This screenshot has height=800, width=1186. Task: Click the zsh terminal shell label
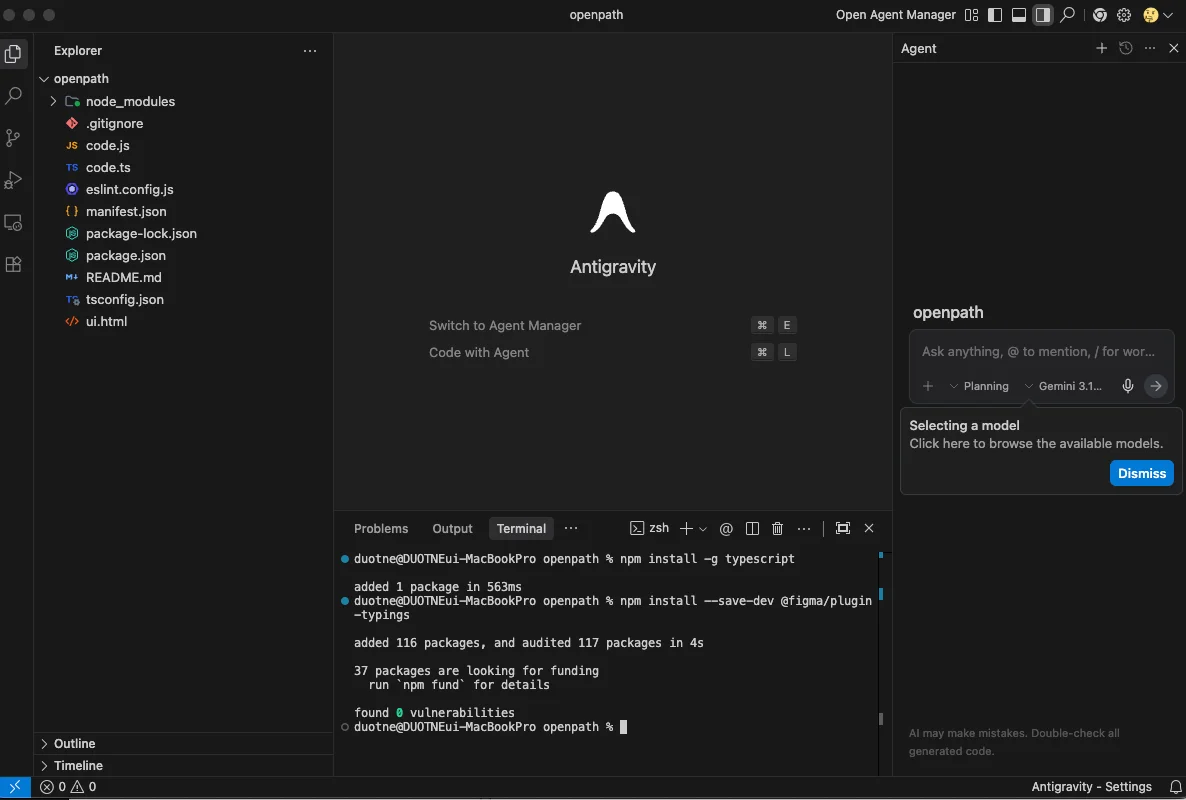pyautogui.click(x=650, y=528)
